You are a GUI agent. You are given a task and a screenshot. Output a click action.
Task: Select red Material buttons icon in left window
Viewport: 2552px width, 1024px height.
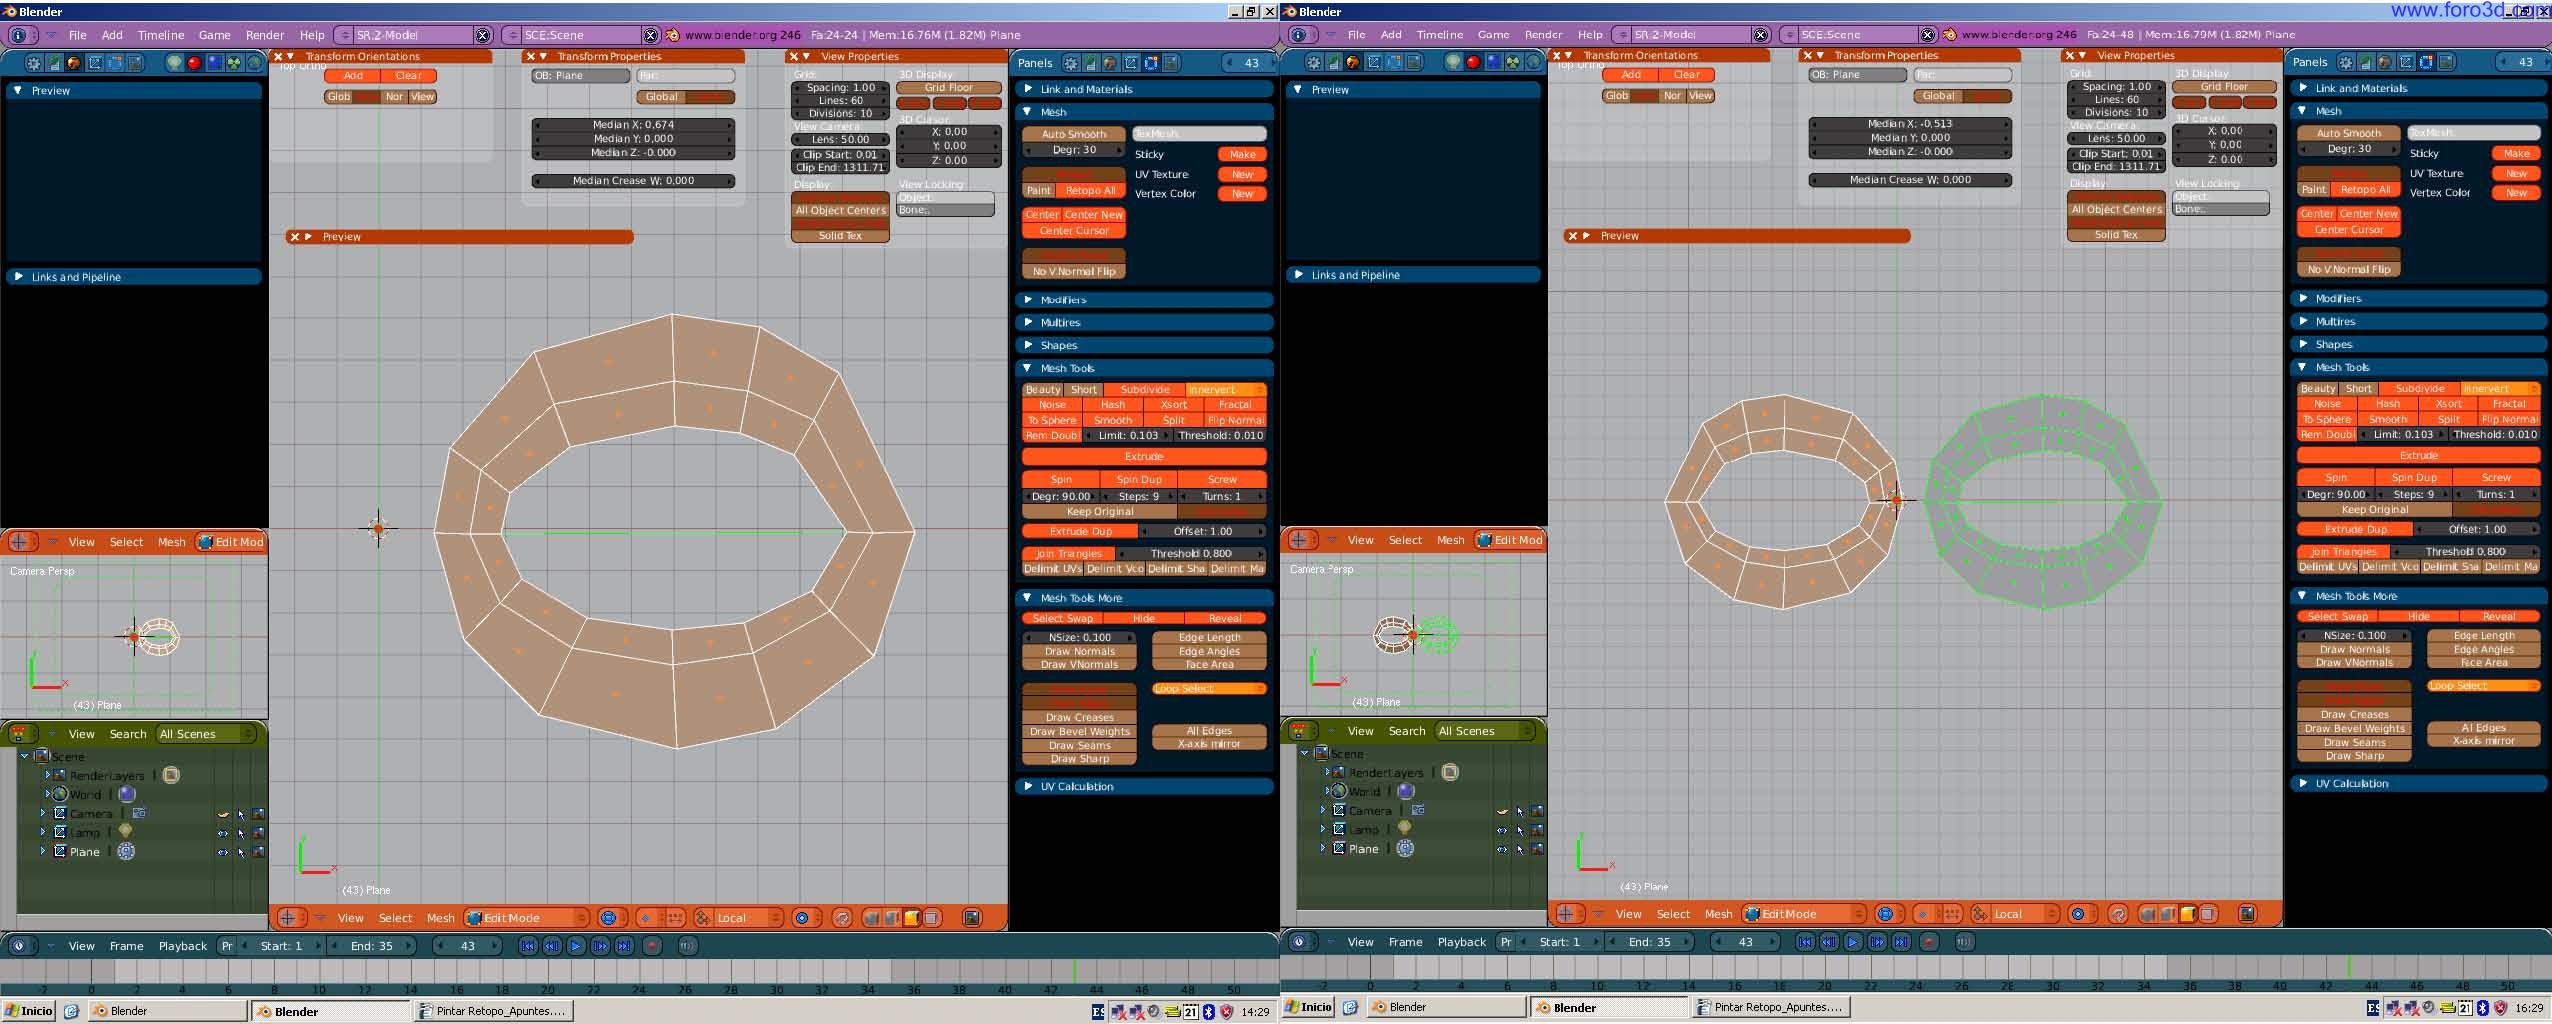coord(194,63)
